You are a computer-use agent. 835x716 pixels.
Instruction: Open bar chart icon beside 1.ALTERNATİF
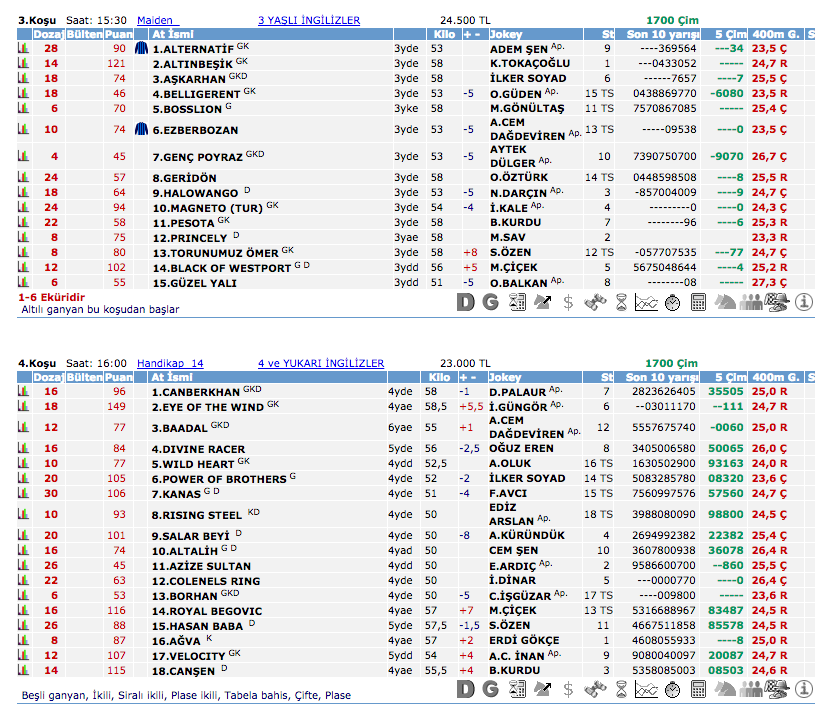pos(23,48)
